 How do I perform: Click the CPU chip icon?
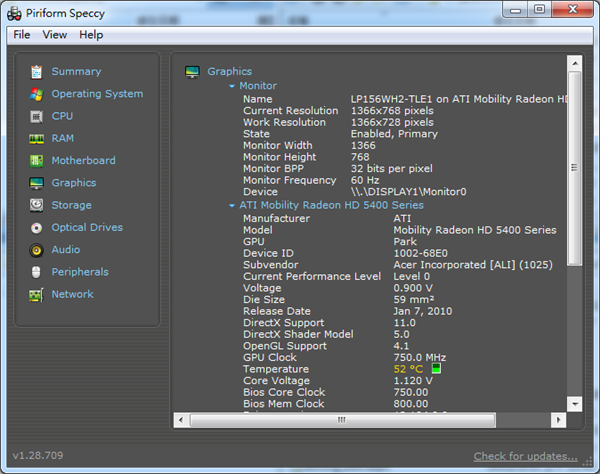[x=36, y=116]
